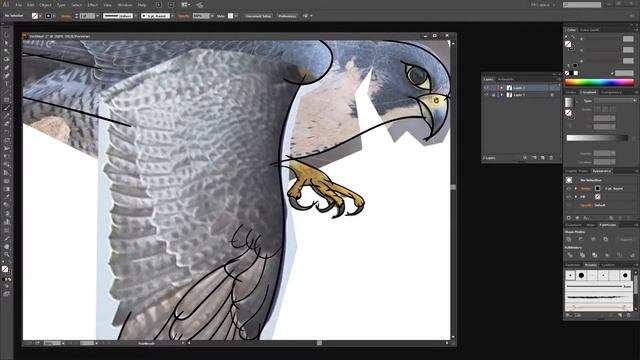
Task: Pick a color from the Color spectrum bar
Action: pyautogui.click(x=599, y=82)
